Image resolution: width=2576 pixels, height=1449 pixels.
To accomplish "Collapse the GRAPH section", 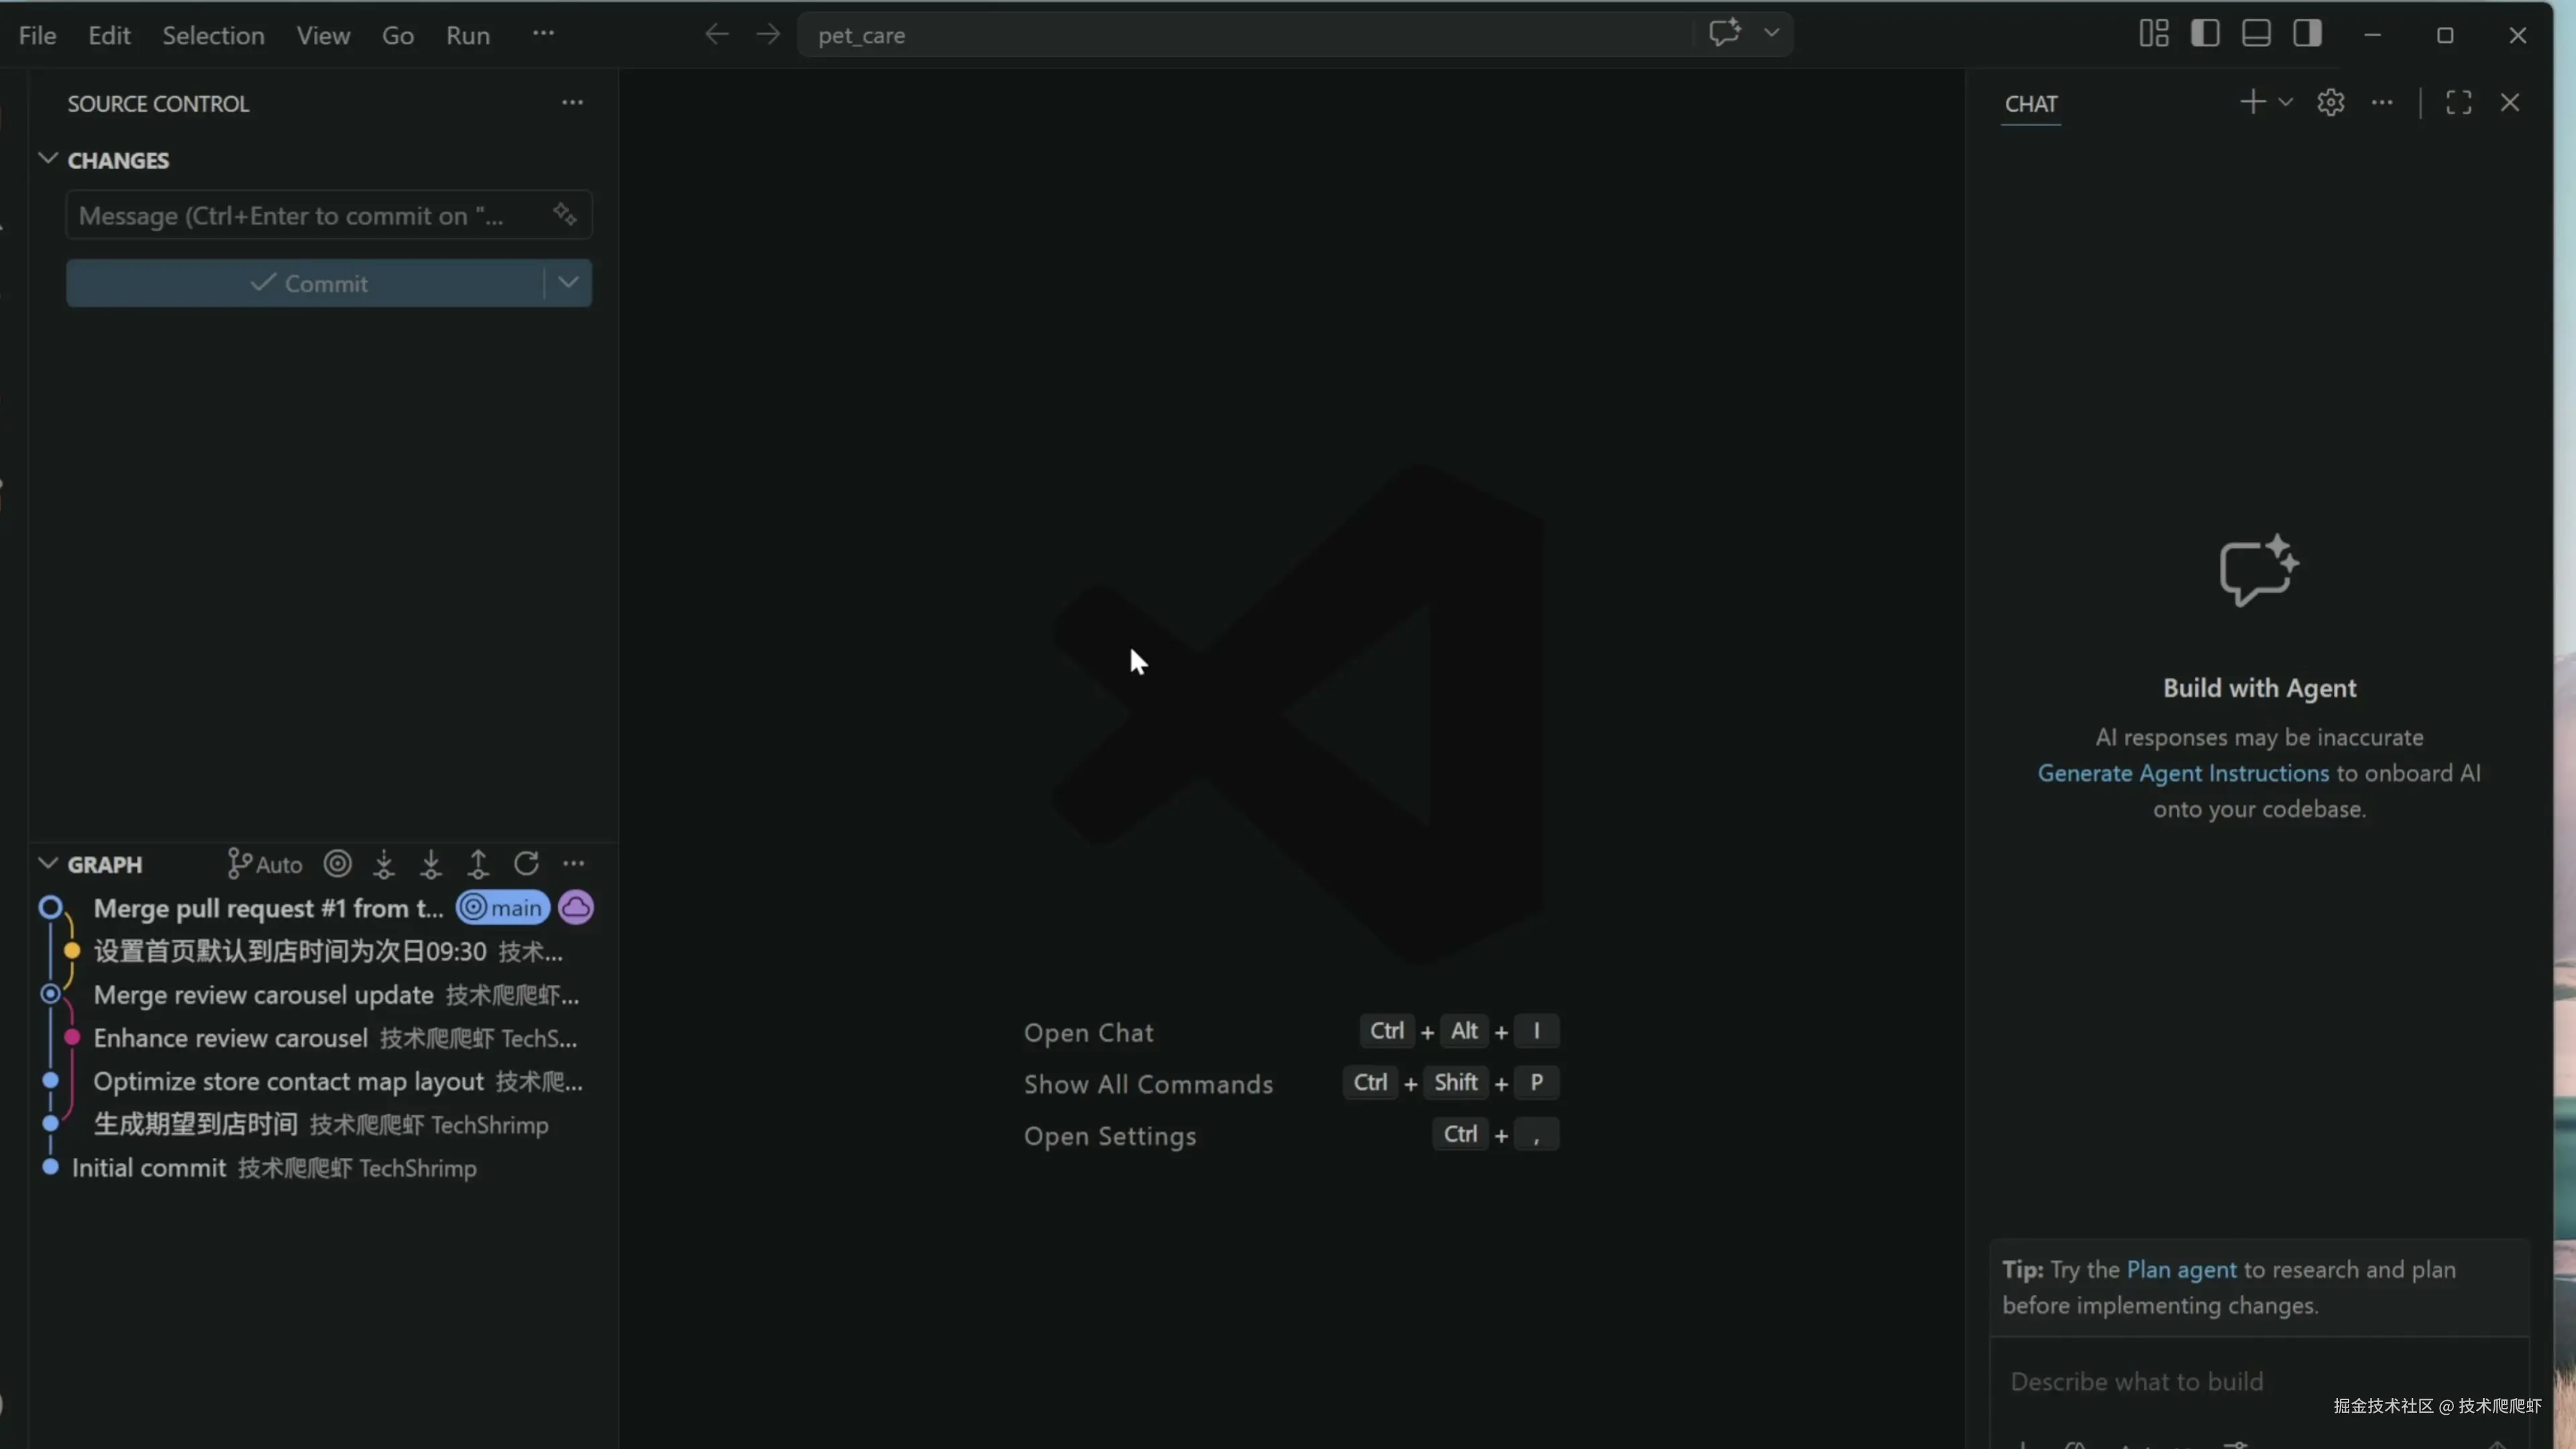I will pyautogui.click(x=47, y=864).
